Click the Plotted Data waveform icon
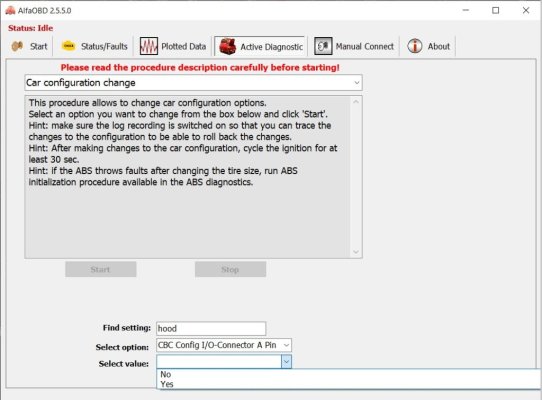Image resolution: width=542 pixels, height=400 pixels. pyautogui.click(x=149, y=46)
